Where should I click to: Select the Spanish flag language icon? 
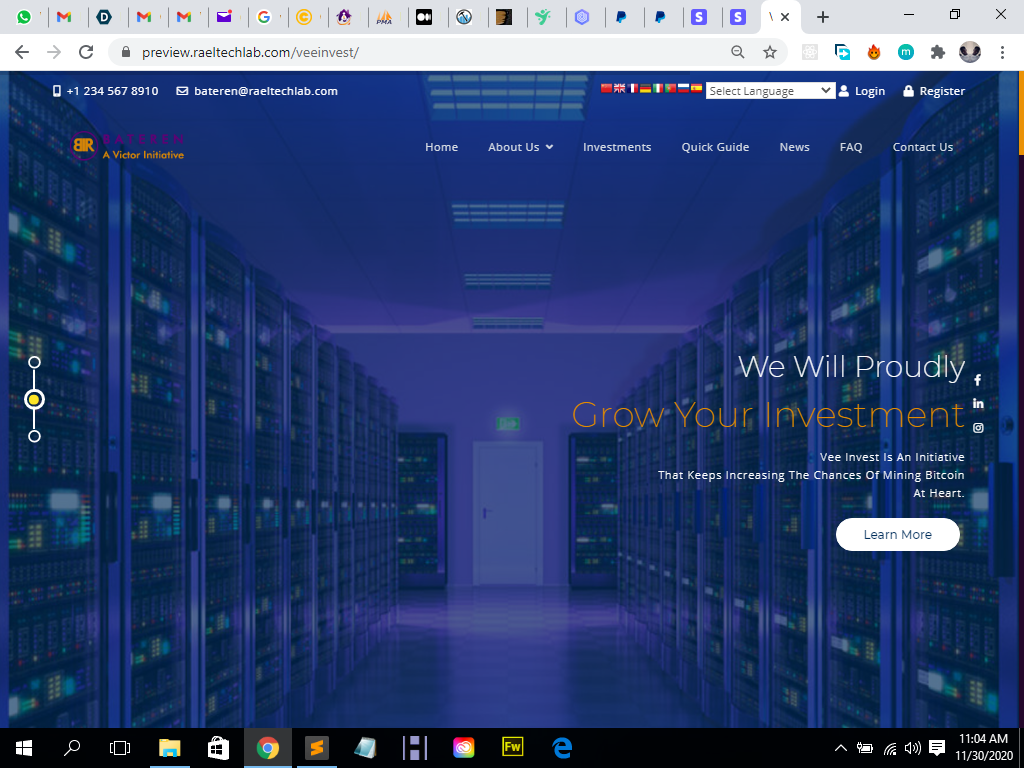coord(696,88)
